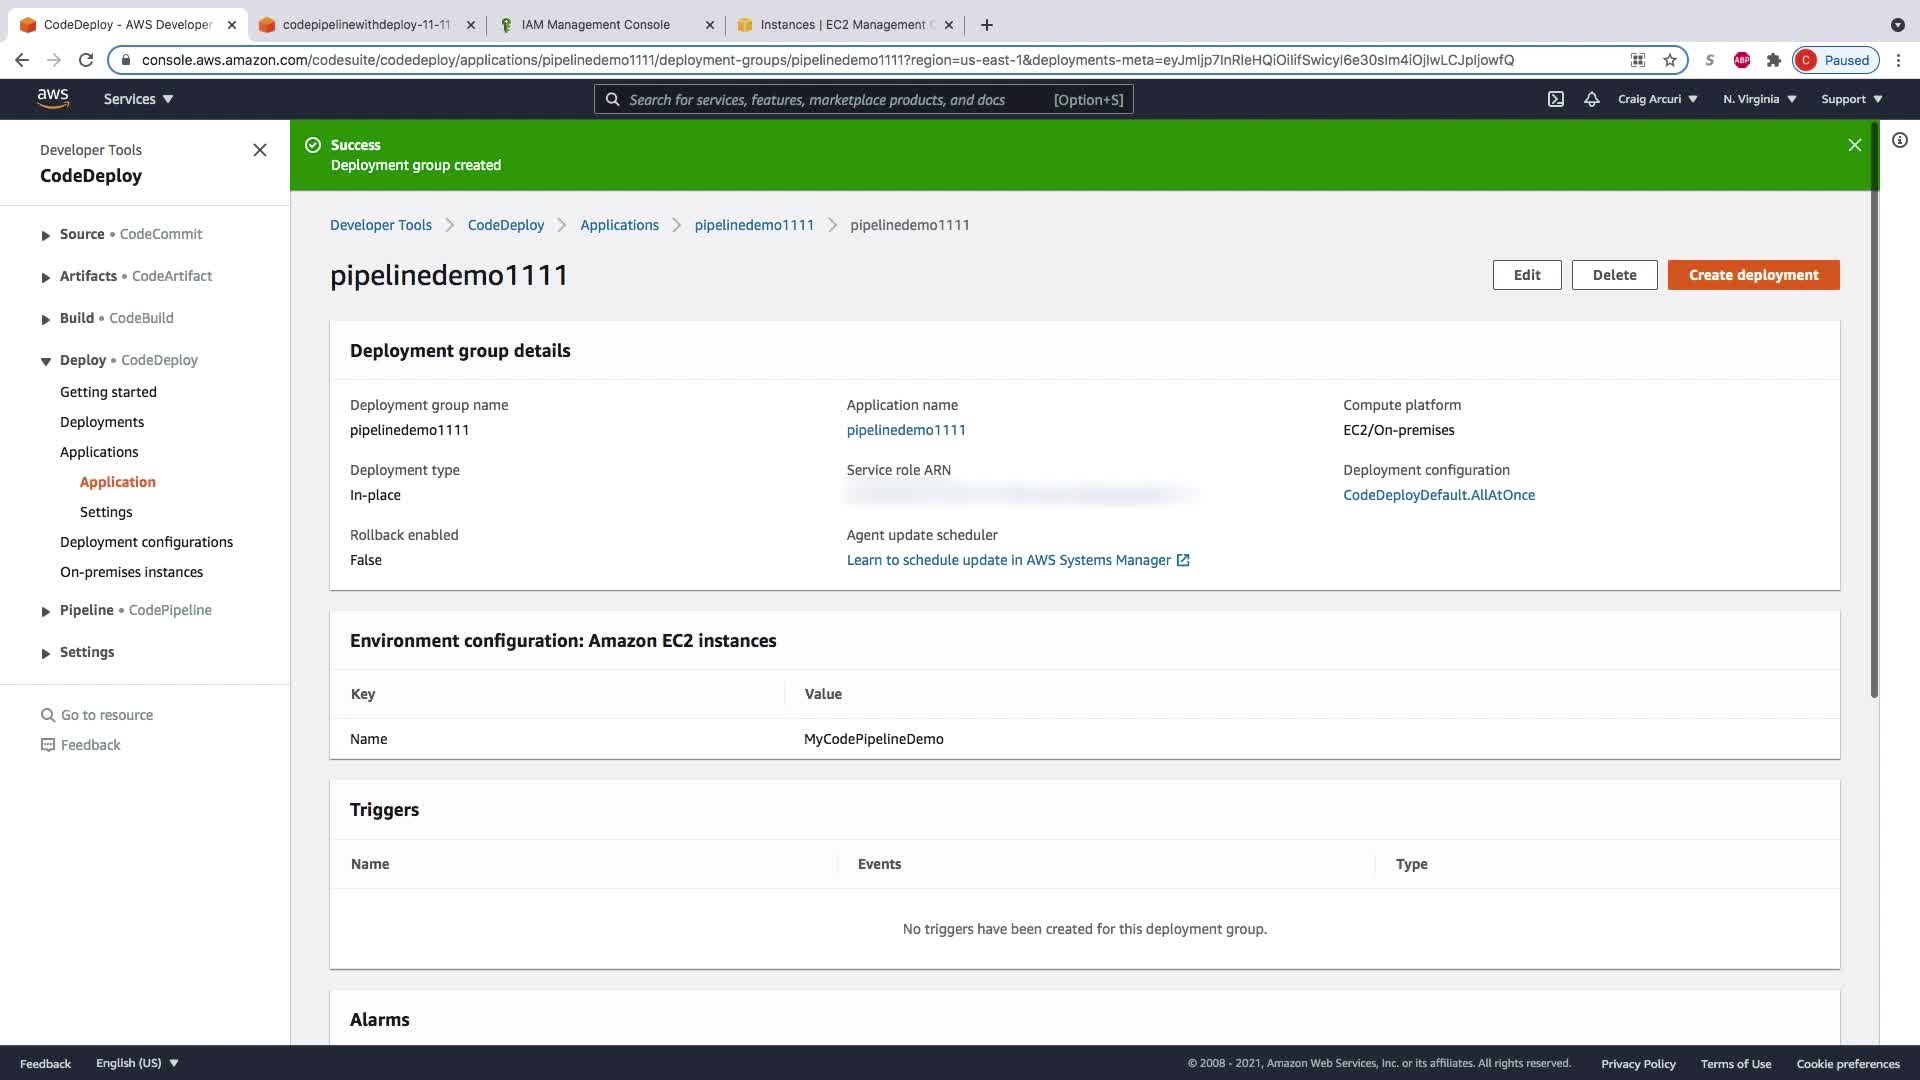Click the Create deployment button
Screen dimensions: 1920x1080
tap(1753, 275)
